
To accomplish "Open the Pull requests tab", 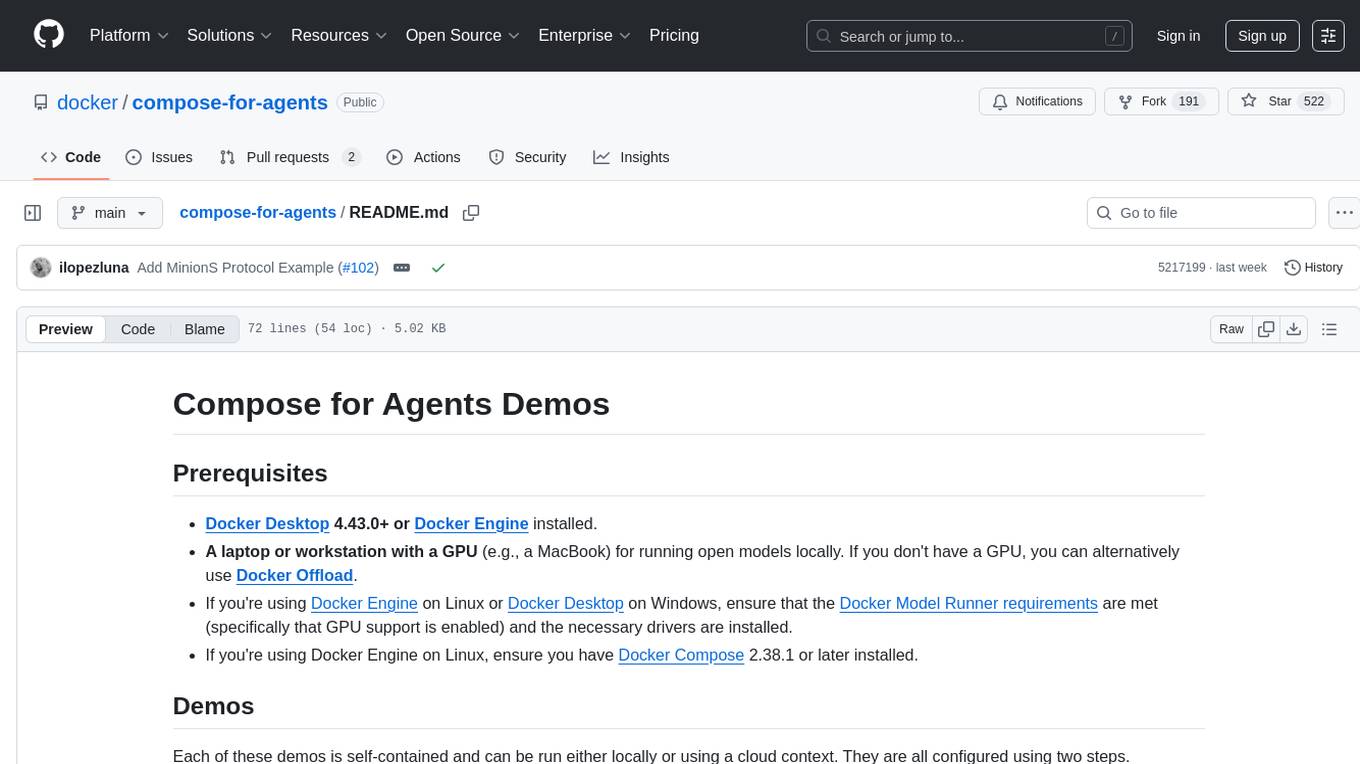I will click(289, 157).
